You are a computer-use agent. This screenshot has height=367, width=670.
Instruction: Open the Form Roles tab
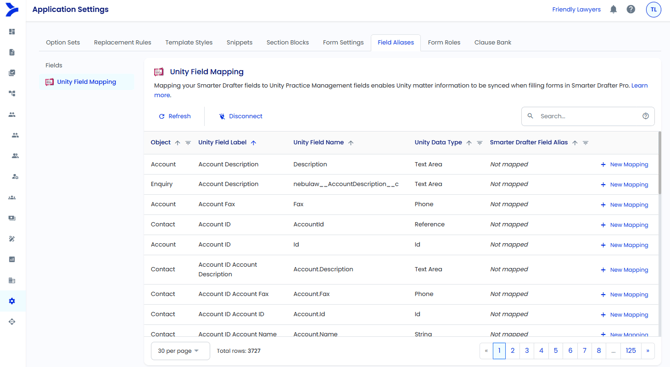(x=444, y=42)
